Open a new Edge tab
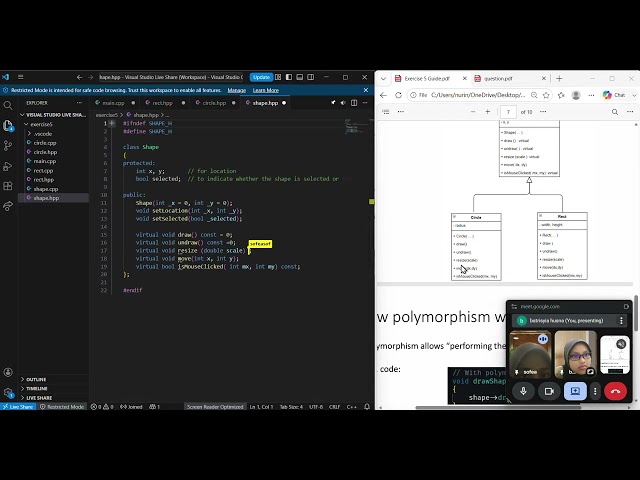The height and width of the screenshot is (480, 640). coord(559,78)
